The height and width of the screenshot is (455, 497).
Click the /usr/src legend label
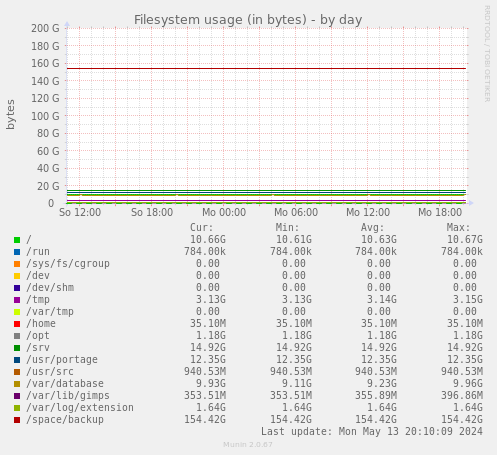tap(50, 371)
